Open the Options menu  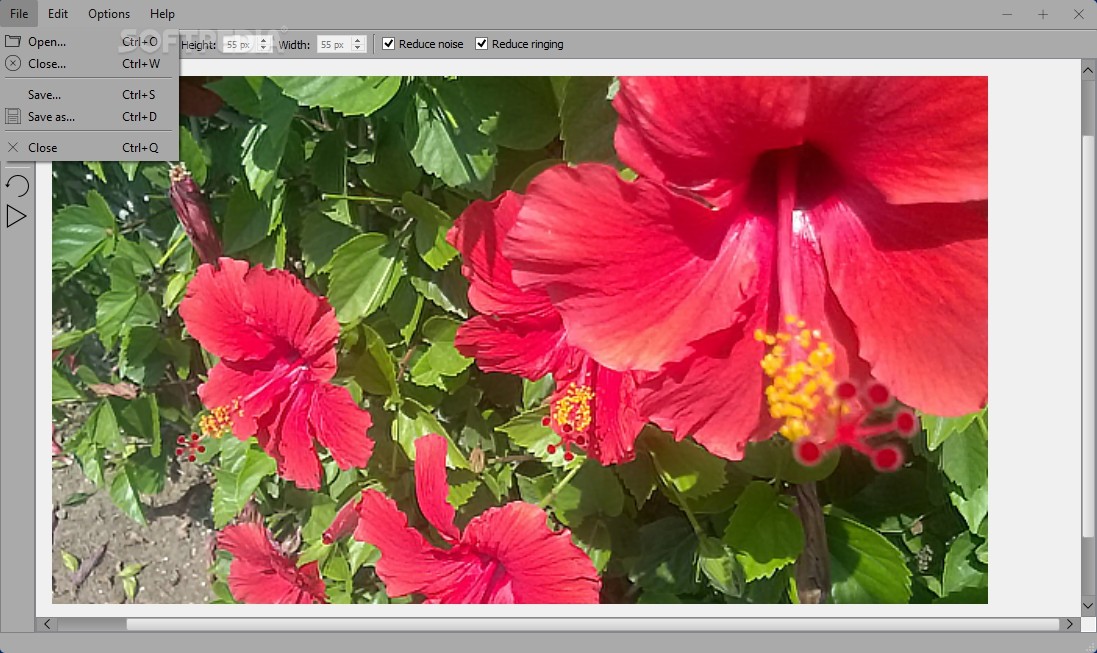(108, 14)
